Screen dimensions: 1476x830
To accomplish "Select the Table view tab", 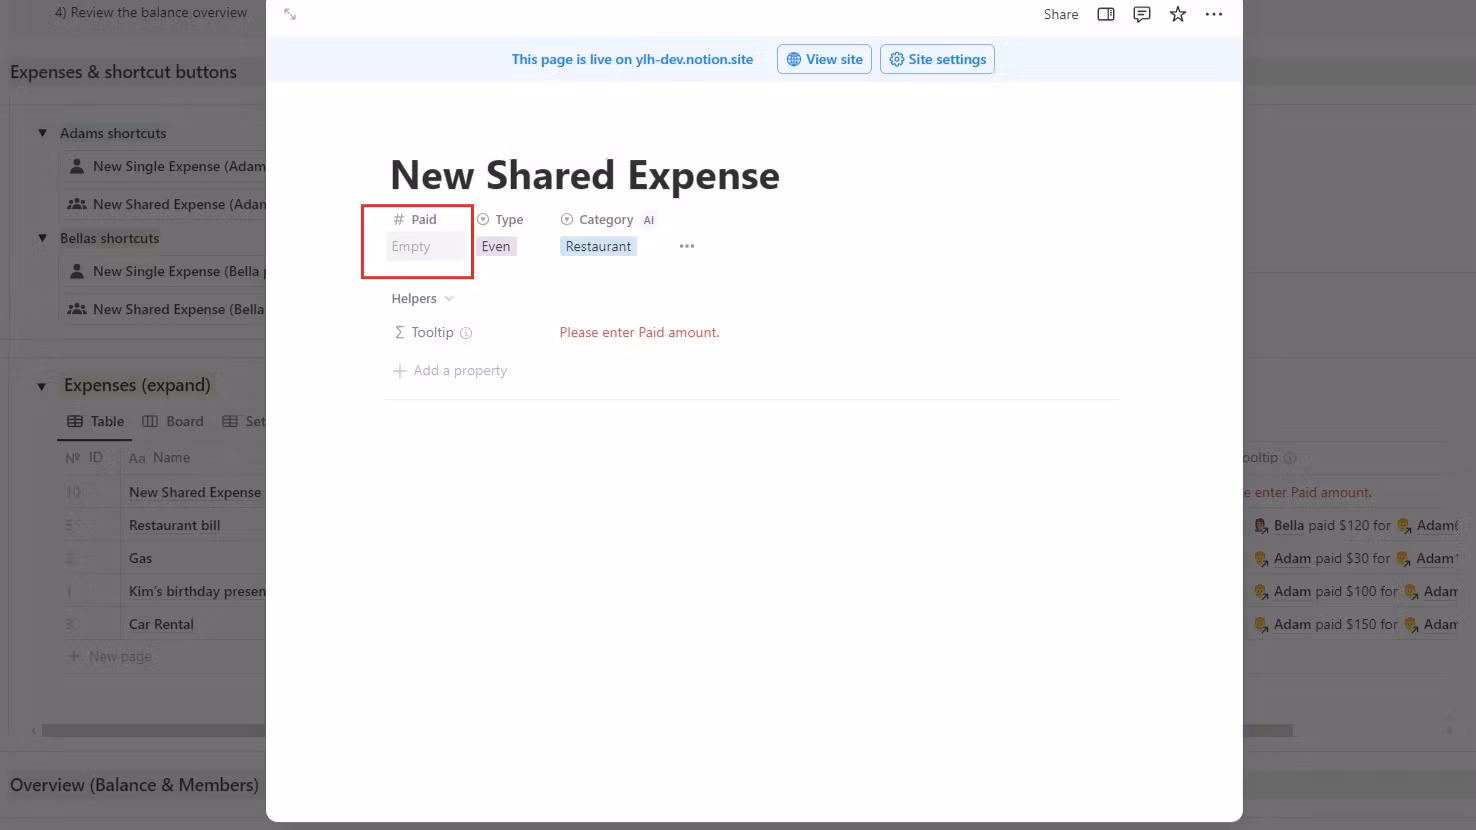I will coord(96,421).
